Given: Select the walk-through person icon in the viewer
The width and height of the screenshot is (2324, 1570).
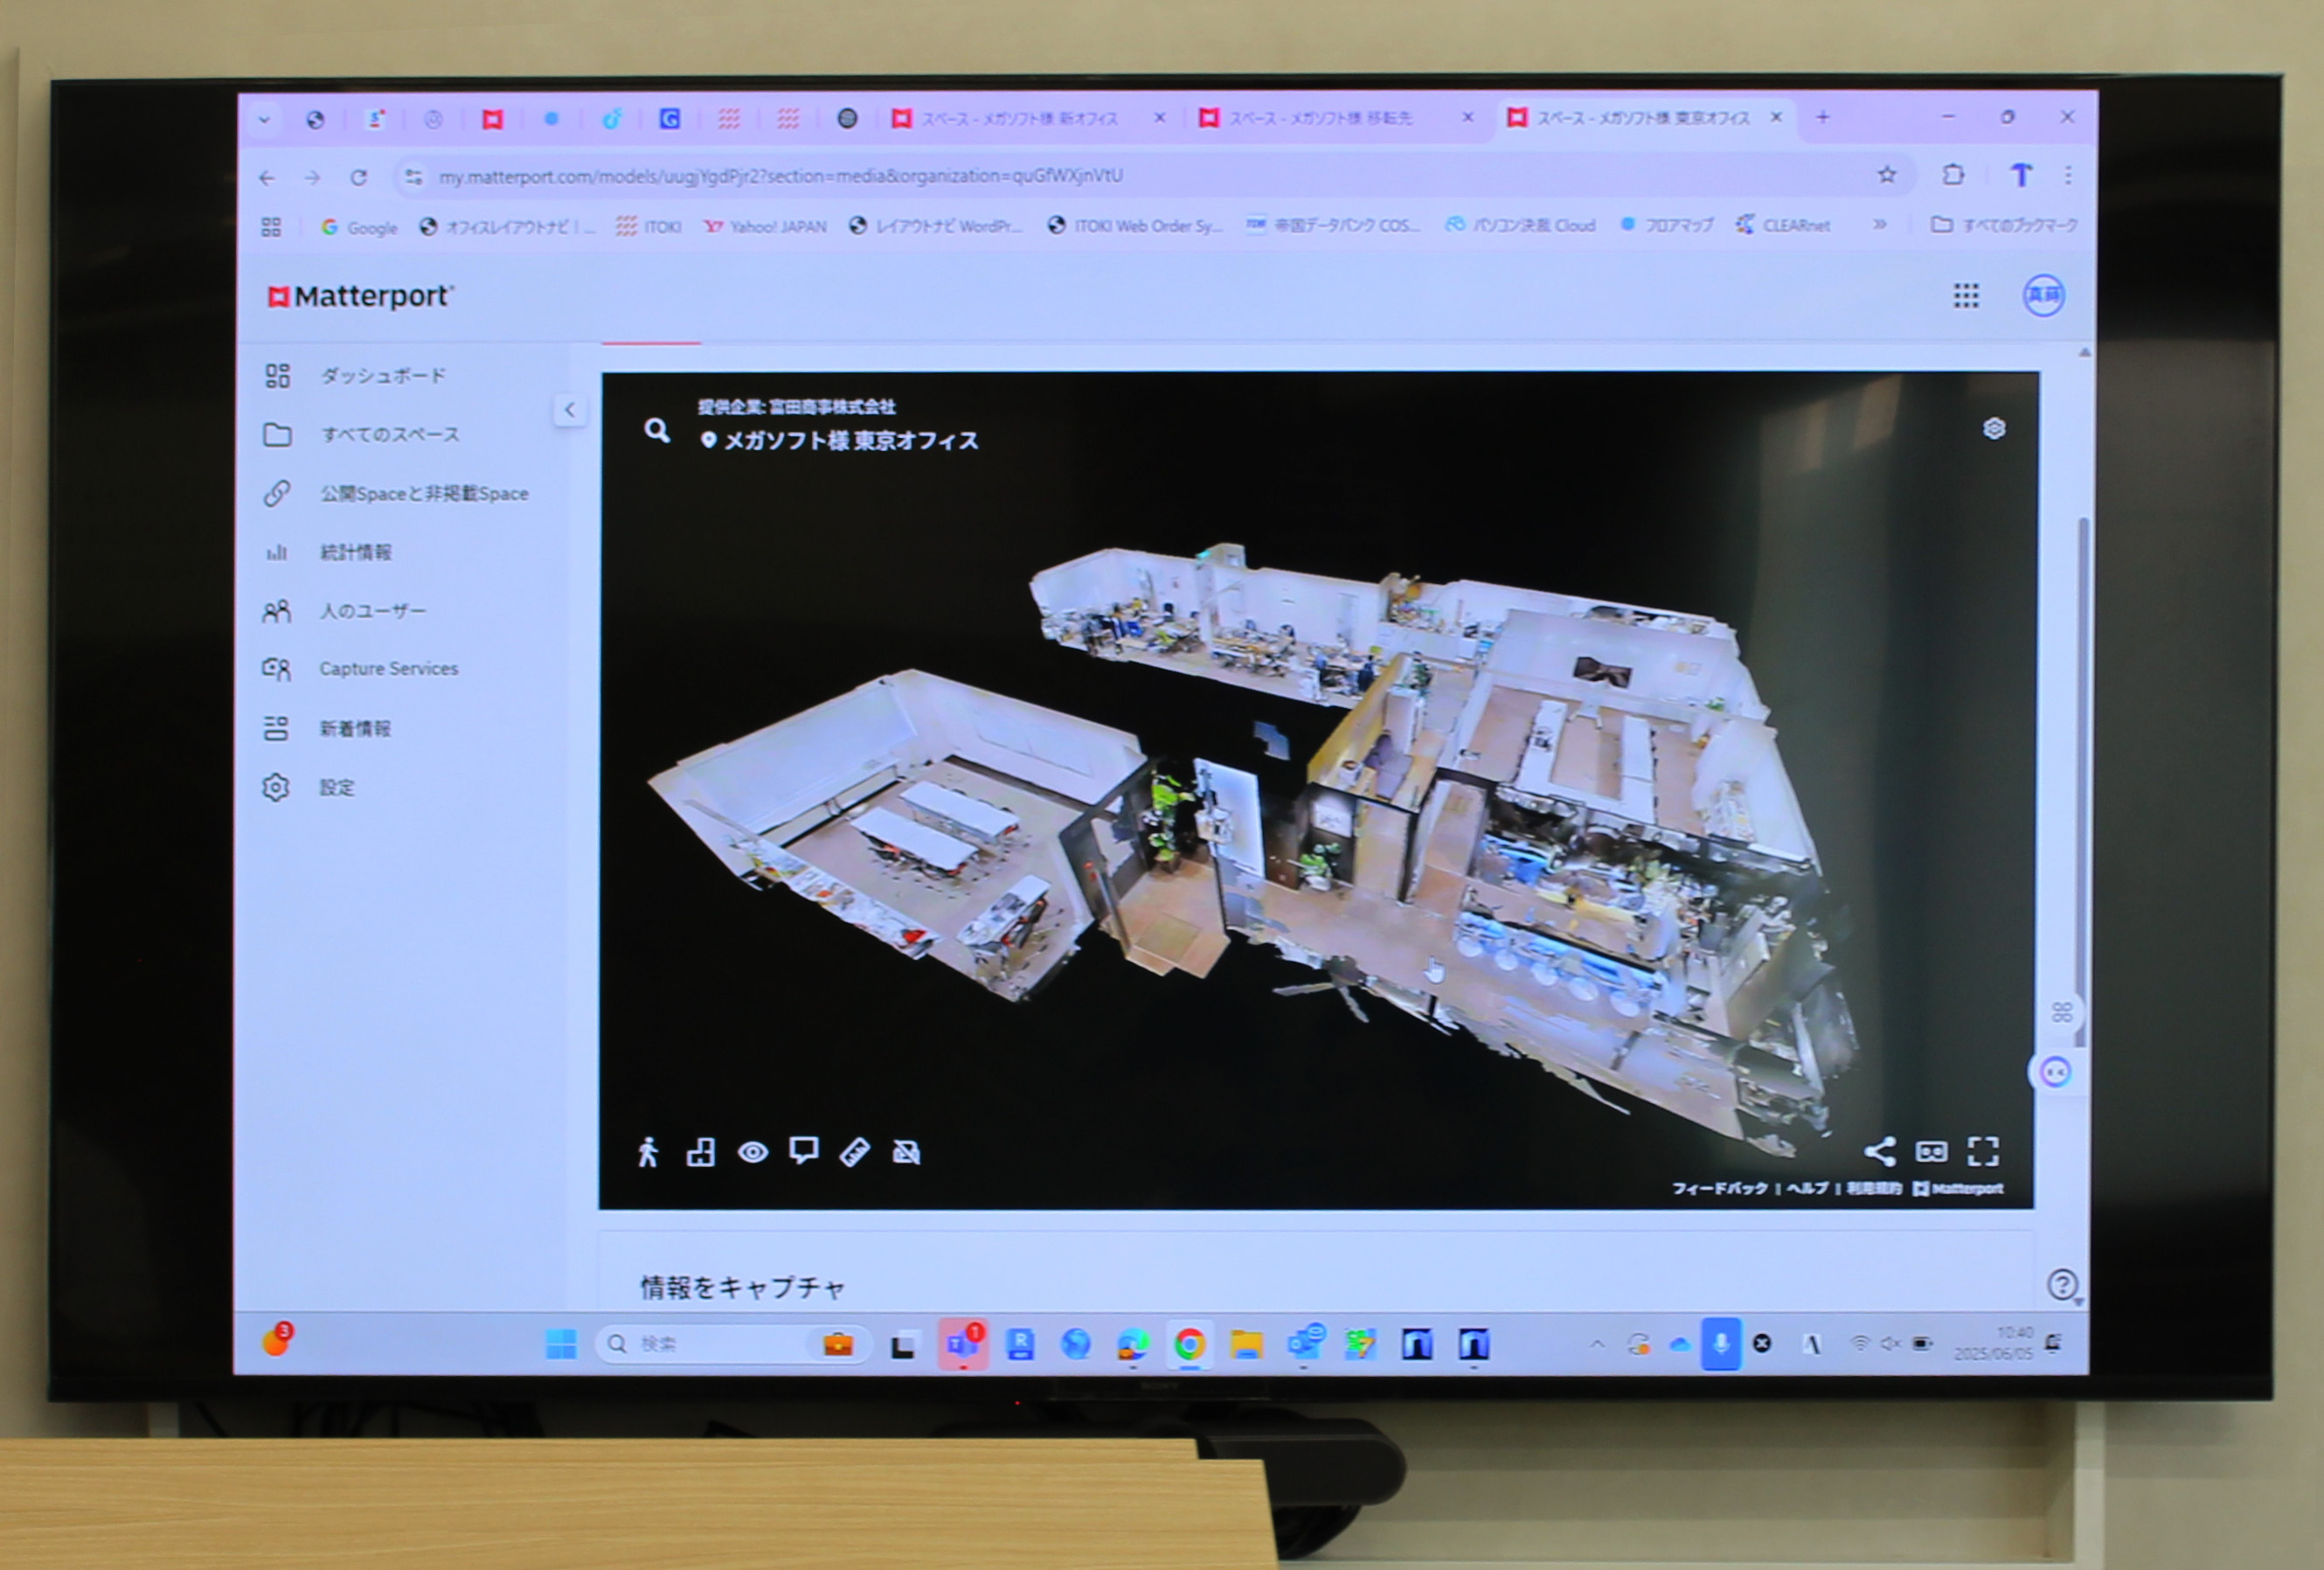Looking at the screenshot, I should (650, 1151).
